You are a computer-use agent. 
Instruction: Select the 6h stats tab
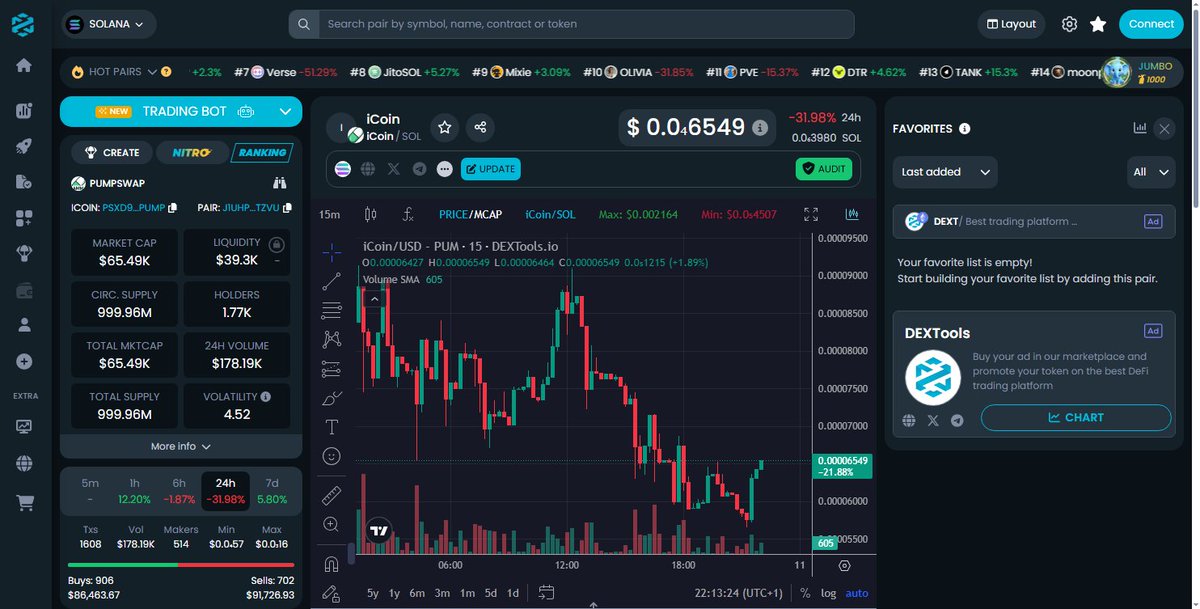click(x=179, y=490)
